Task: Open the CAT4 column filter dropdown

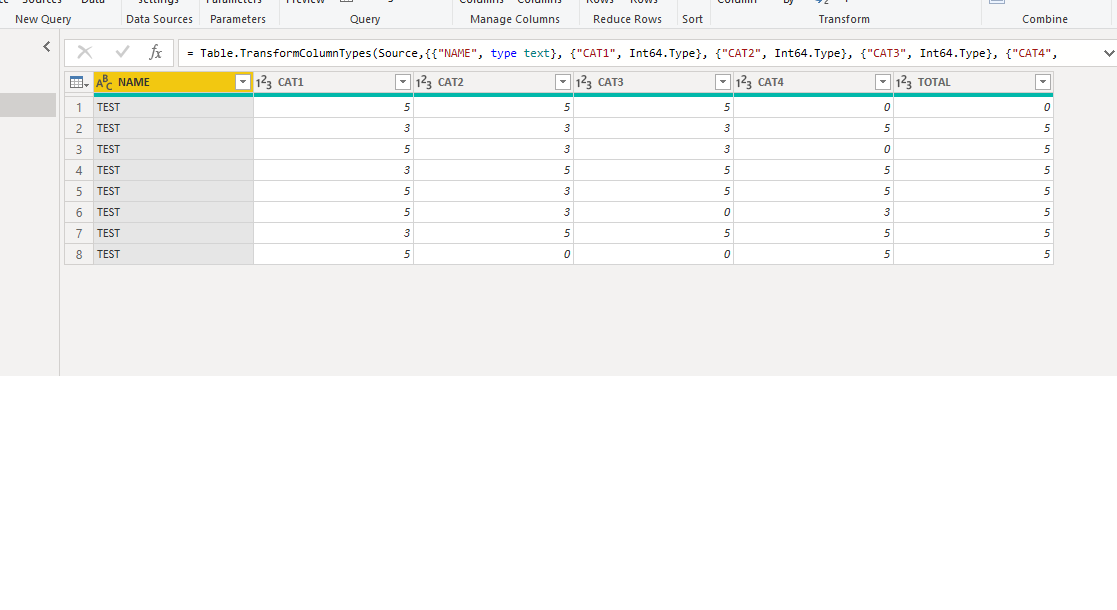Action: tap(883, 83)
